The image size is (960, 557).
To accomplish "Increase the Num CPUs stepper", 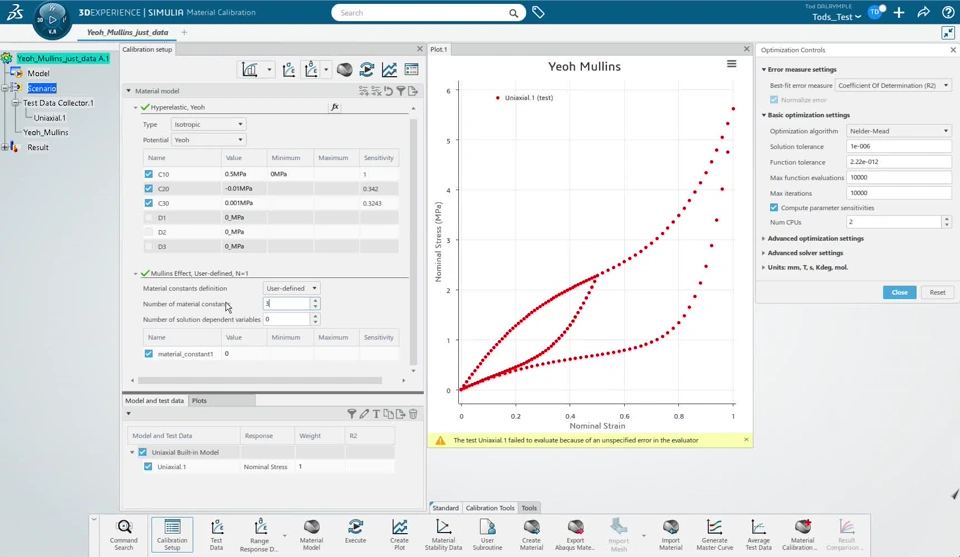I will click(947, 219).
